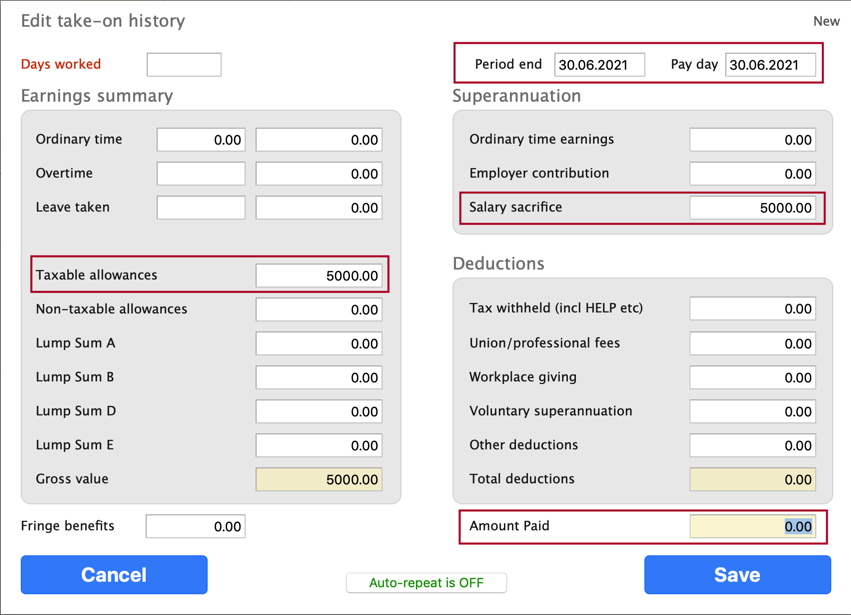The height and width of the screenshot is (615, 851).
Task: Edit the Pay day date field
Action: click(x=770, y=65)
